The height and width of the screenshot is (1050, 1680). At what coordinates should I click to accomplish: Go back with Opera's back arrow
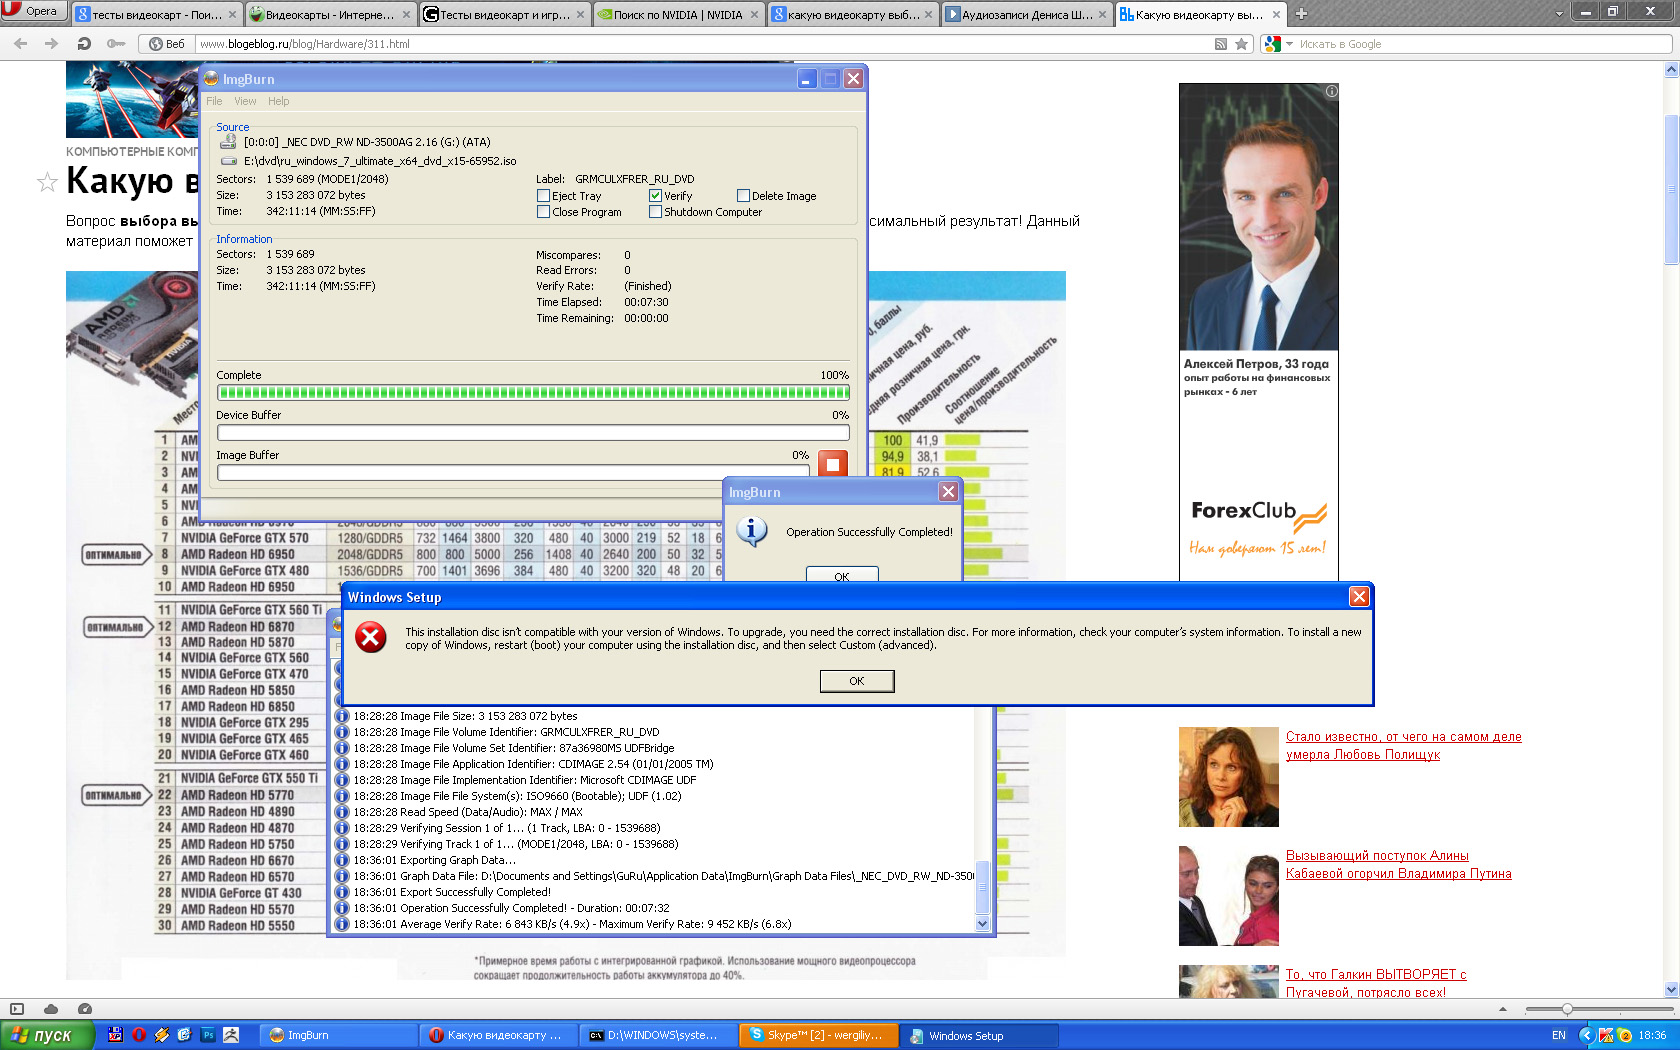coord(21,44)
